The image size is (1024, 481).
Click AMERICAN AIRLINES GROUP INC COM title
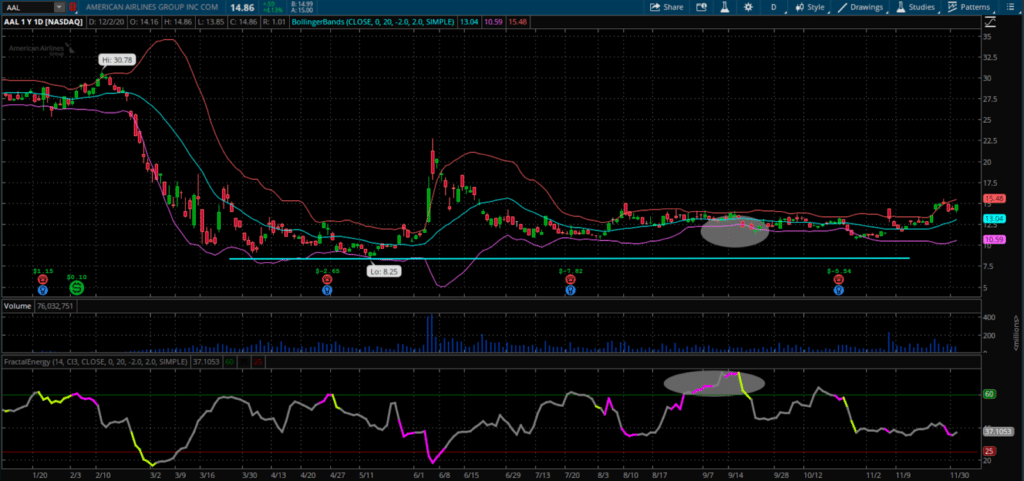point(152,7)
